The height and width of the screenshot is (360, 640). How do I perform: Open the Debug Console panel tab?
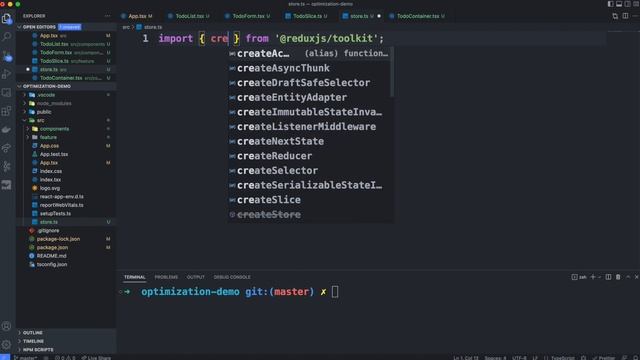click(232, 277)
